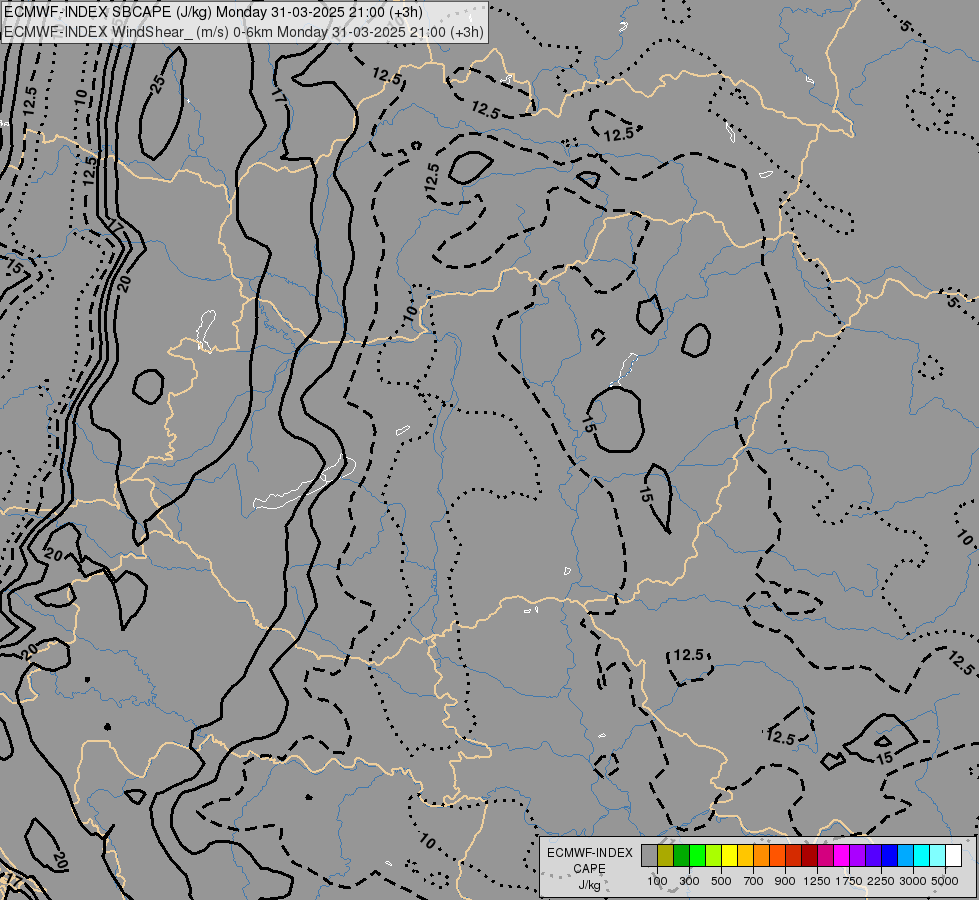Click the 300 value on legend scale
The height and width of the screenshot is (900, 979).
click(689, 881)
